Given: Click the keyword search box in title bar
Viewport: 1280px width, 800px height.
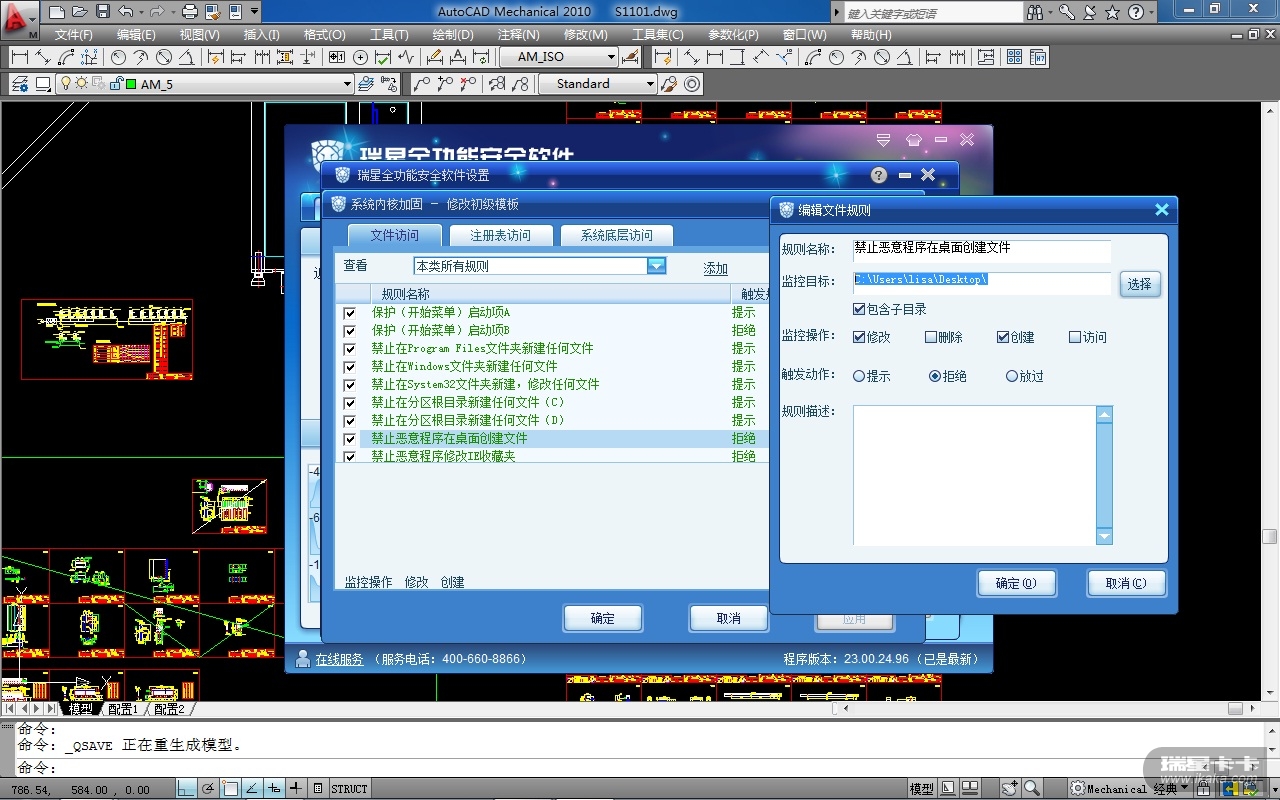Looking at the screenshot, I should [x=933, y=12].
